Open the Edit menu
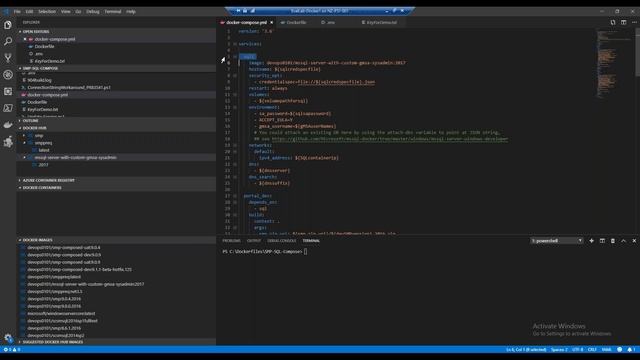Screen dimensions: 640x360 [x=29, y=11]
